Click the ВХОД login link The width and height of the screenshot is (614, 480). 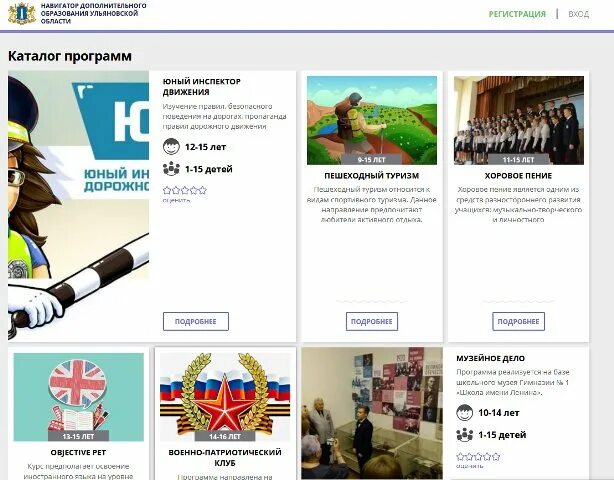(578, 14)
